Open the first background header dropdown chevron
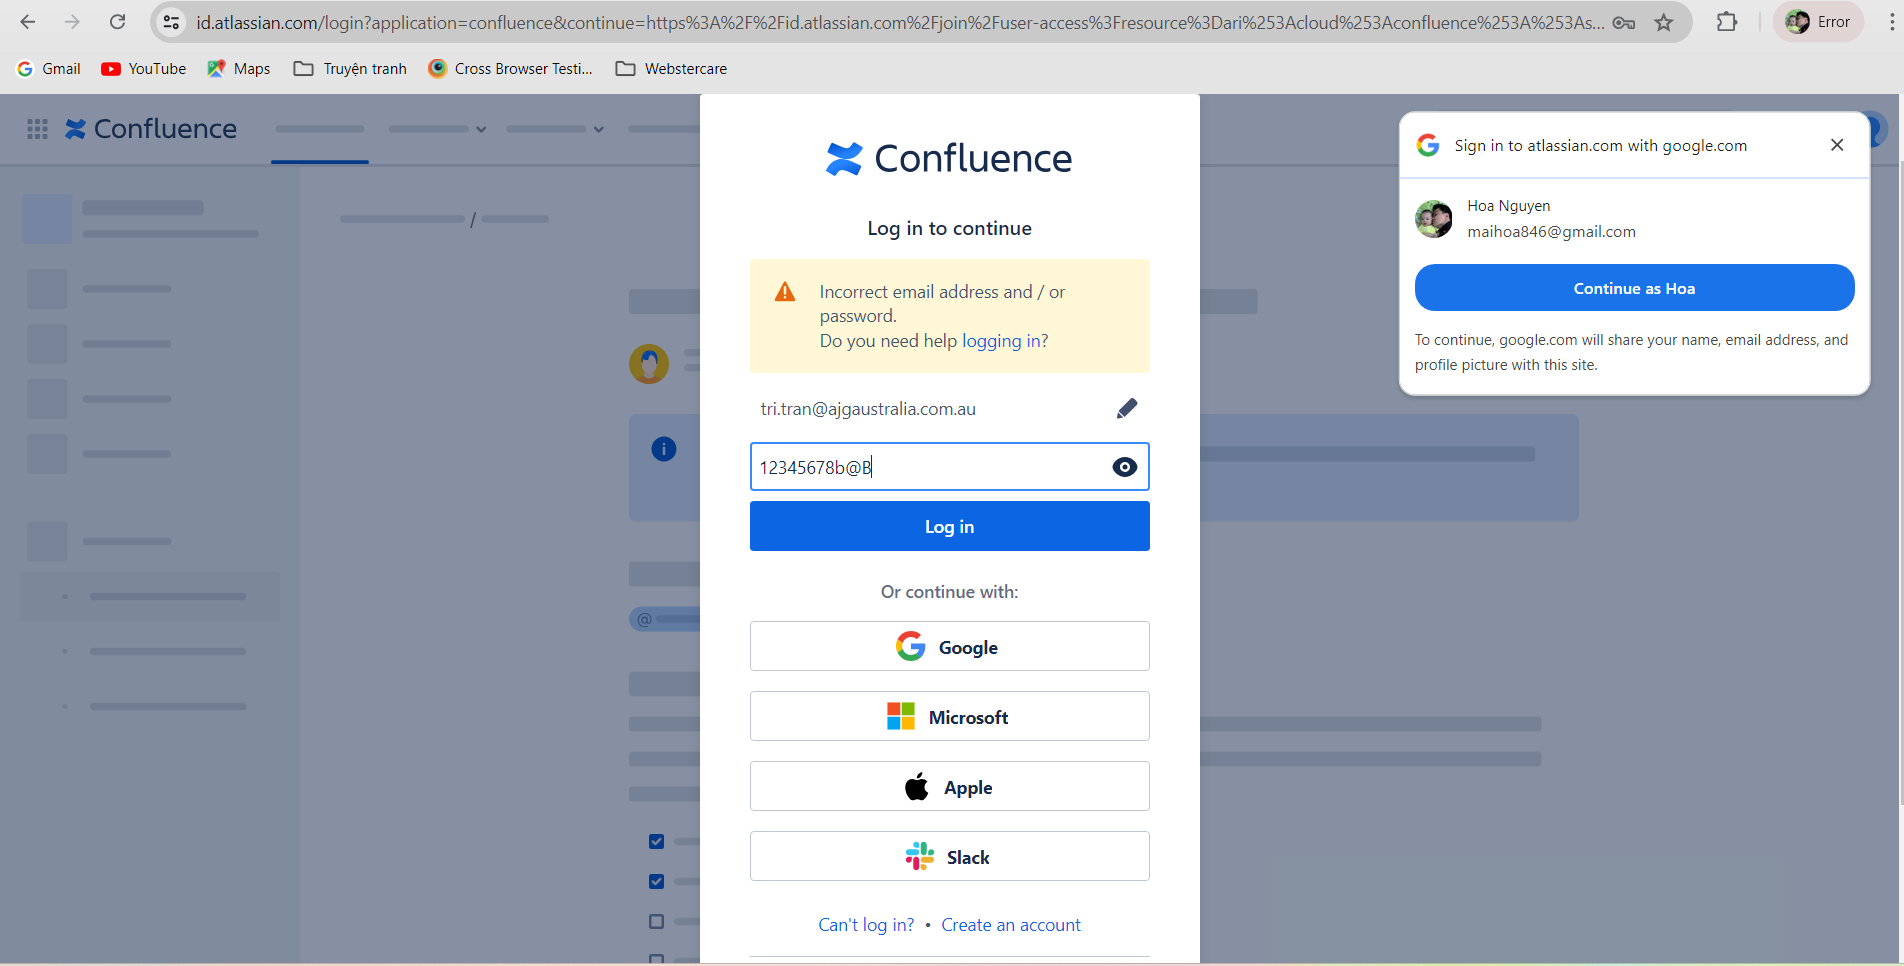The height and width of the screenshot is (966, 1904). click(x=481, y=129)
